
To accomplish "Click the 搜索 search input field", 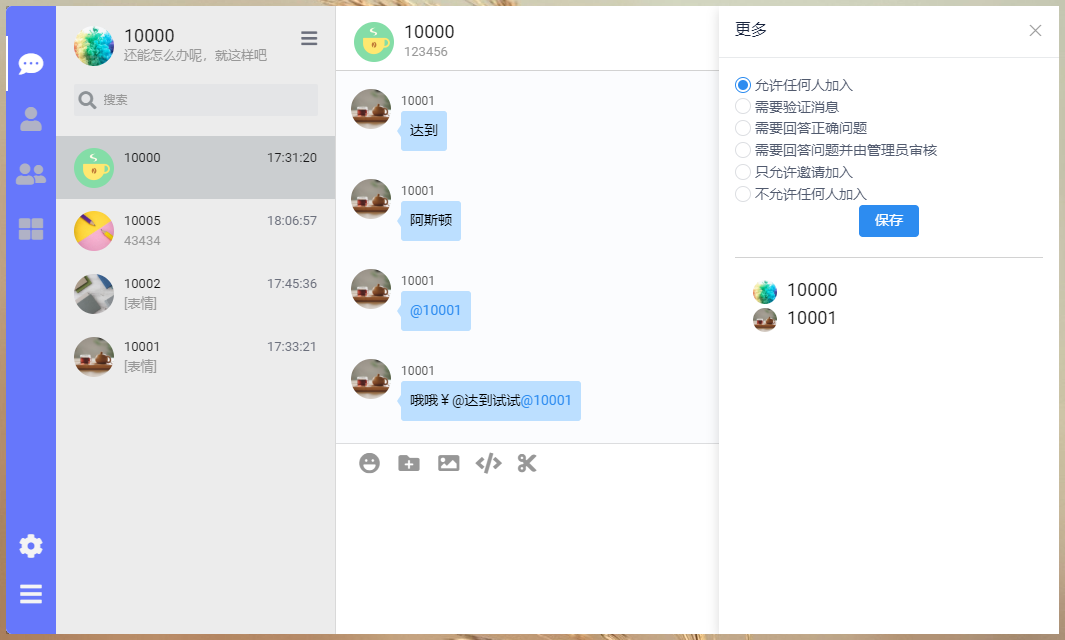I will tap(207, 100).
